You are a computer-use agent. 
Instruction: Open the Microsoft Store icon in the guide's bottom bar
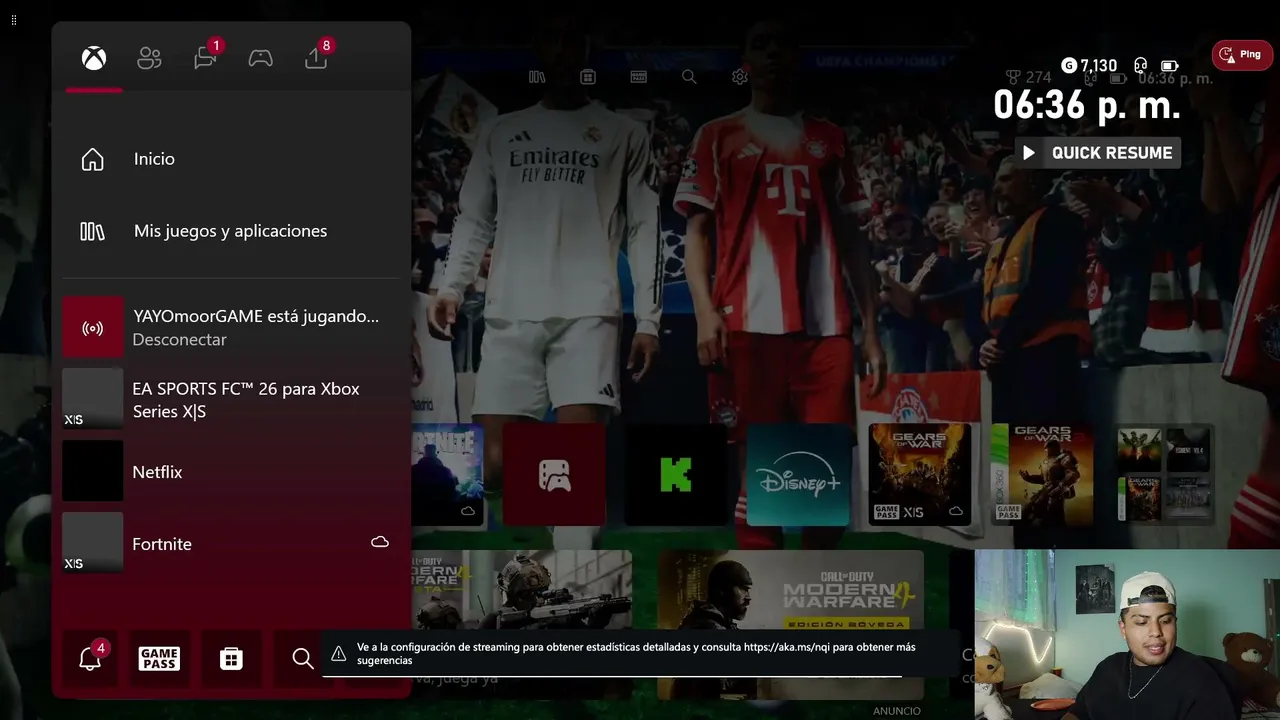(231, 658)
